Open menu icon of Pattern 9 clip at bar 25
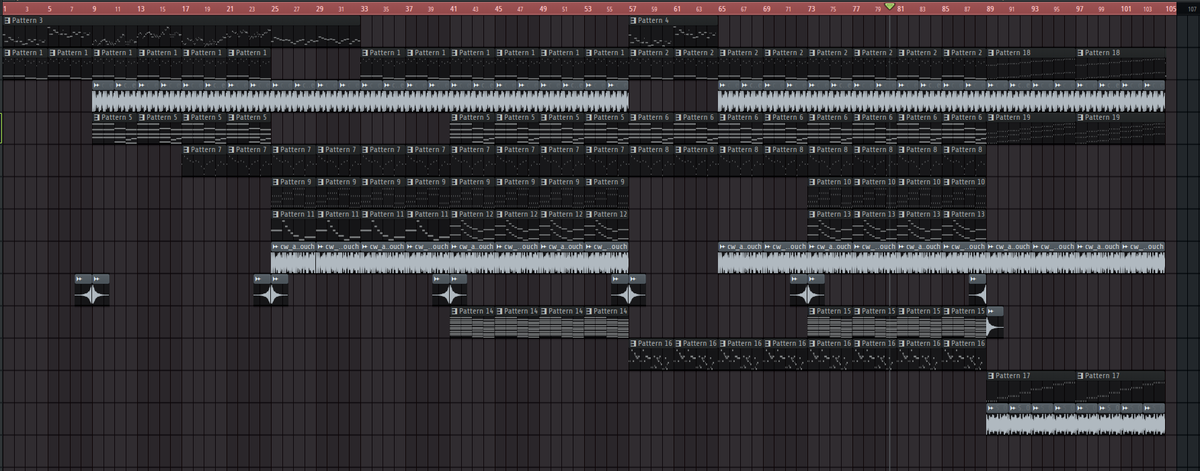The width and height of the screenshot is (1200, 471). click(x=276, y=181)
